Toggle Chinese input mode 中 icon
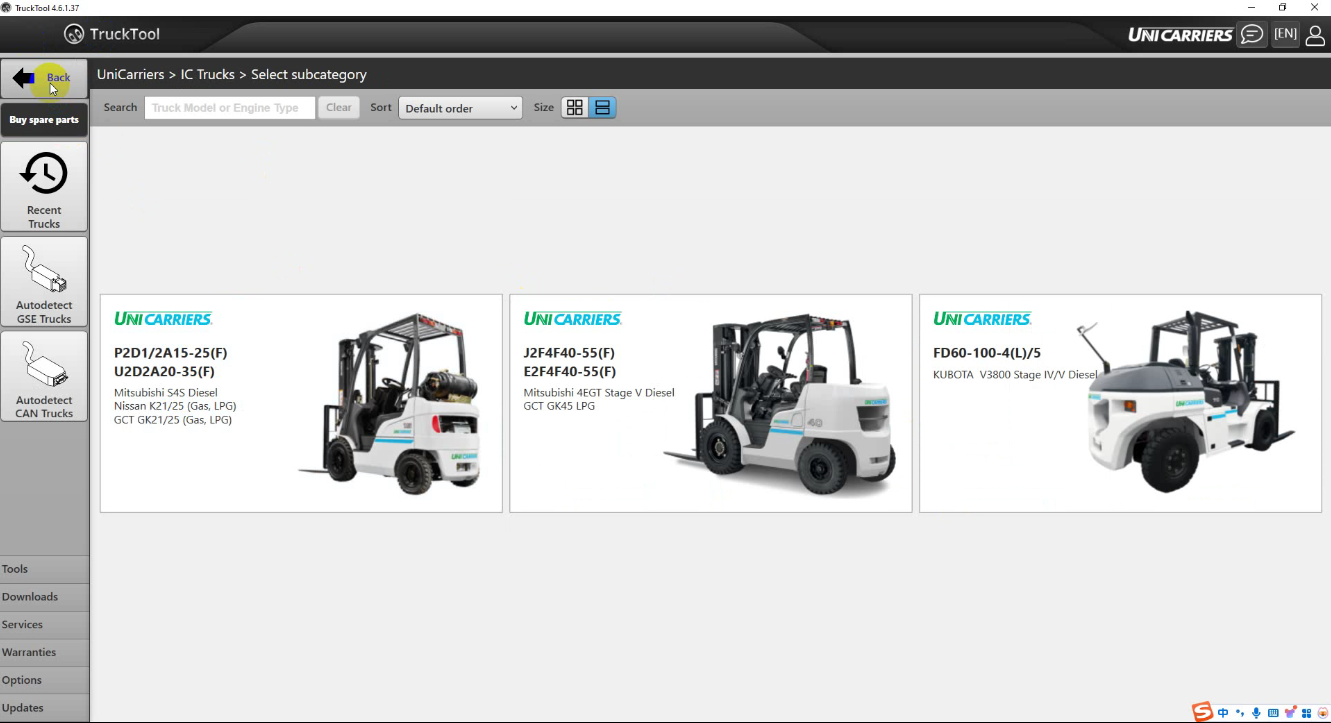This screenshot has width=1331, height=723. (x=1223, y=713)
